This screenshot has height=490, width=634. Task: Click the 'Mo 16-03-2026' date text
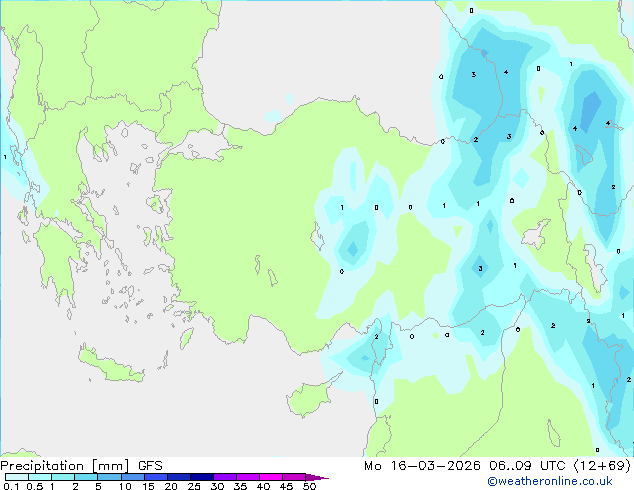pyautogui.click(x=422, y=466)
